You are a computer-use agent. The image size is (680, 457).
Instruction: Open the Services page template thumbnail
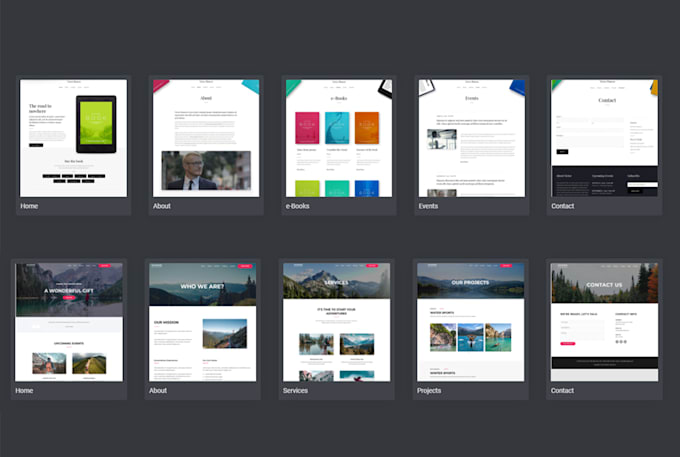[337, 322]
